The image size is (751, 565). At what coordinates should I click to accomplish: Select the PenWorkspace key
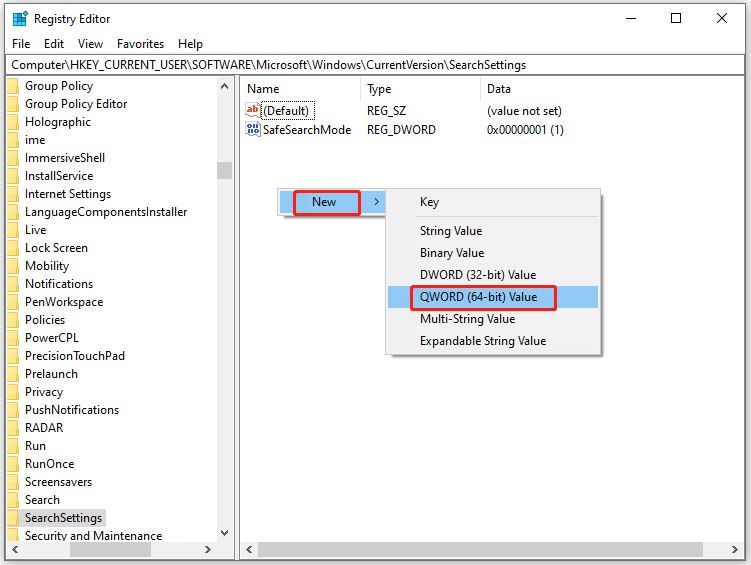click(64, 302)
